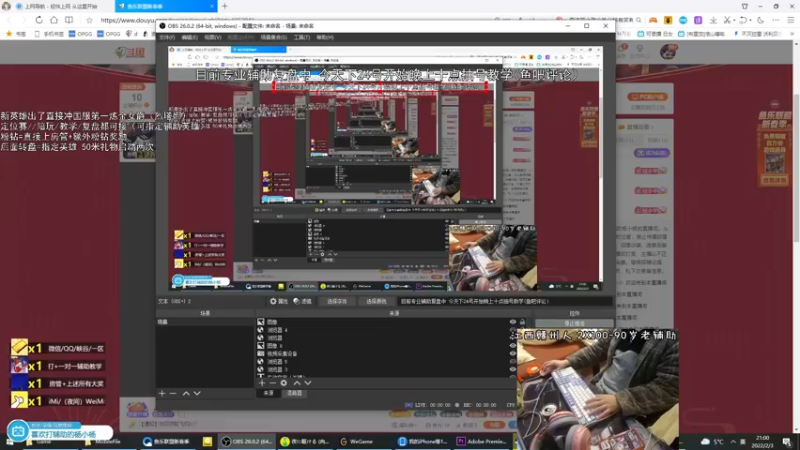This screenshot has height=450, width=800.
Task: Bookmark the page with star icon
Action: pos(89,20)
